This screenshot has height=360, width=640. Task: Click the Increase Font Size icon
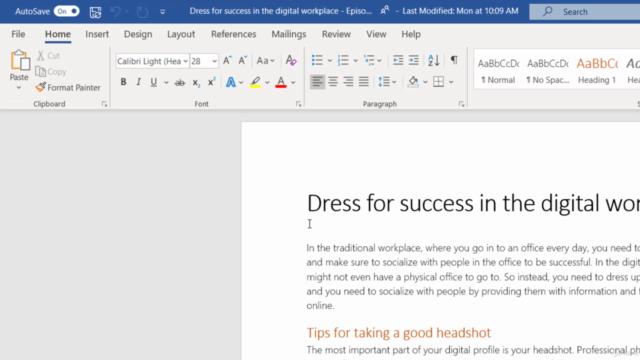[228, 60]
